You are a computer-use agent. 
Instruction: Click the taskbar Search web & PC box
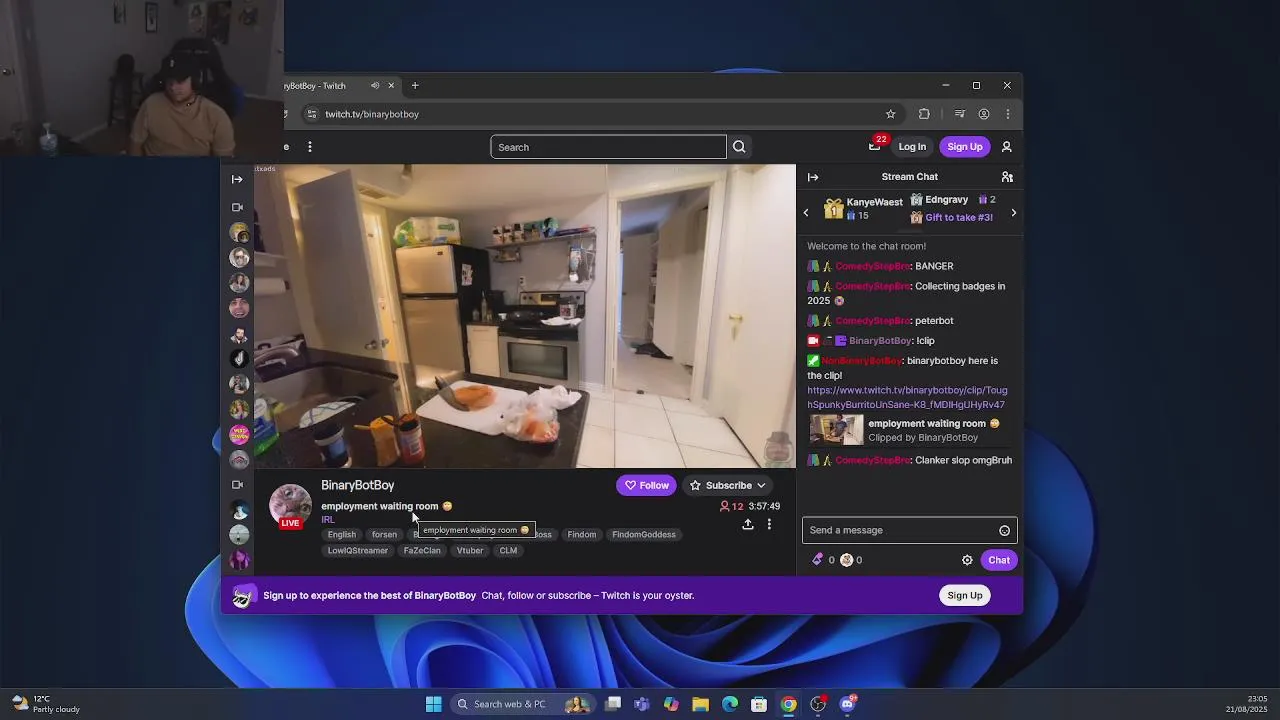pyautogui.click(x=523, y=704)
